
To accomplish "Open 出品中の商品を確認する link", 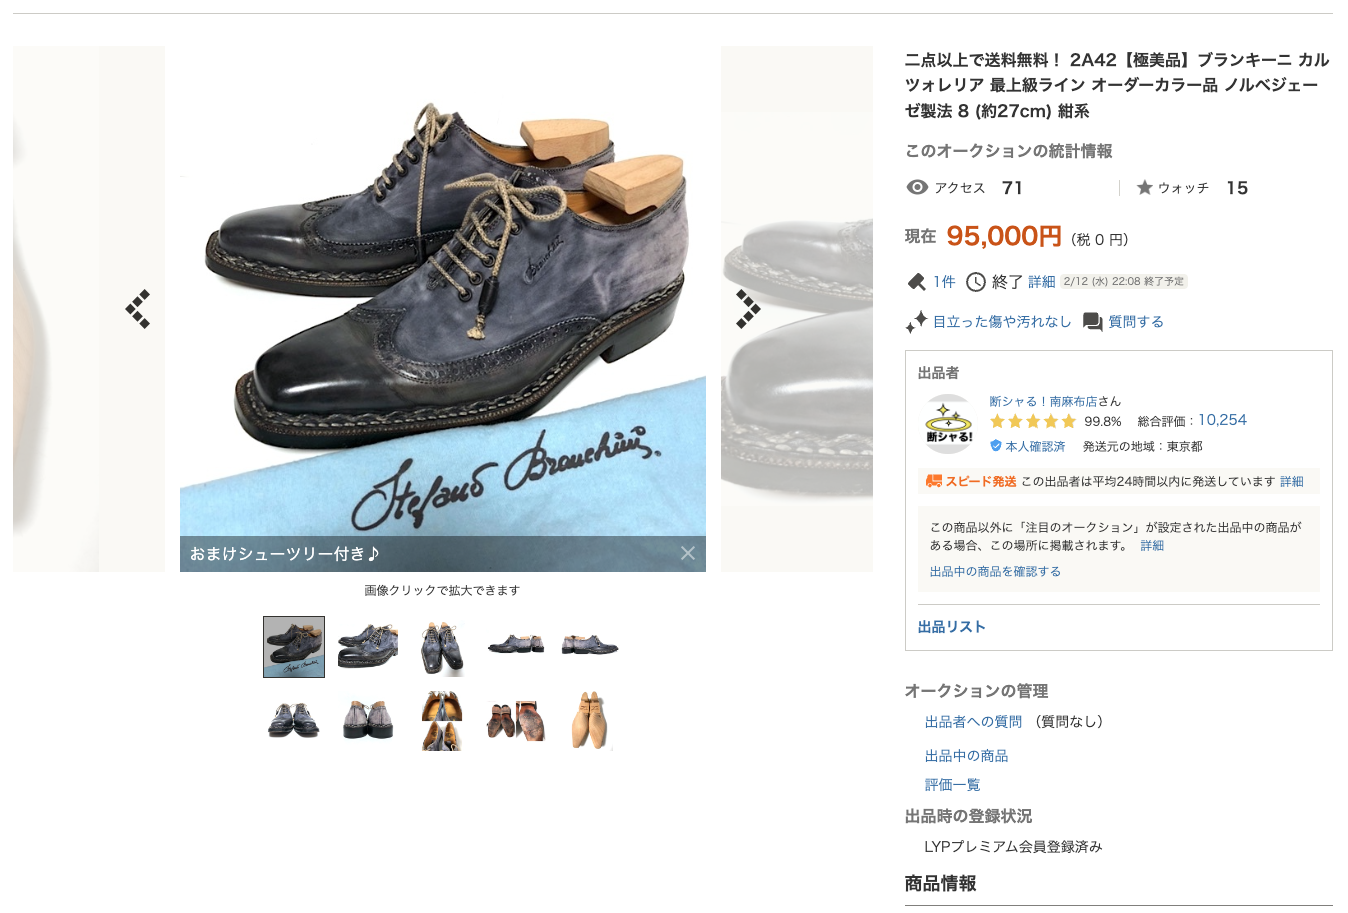I will pyautogui.click(x=995, y=572).
